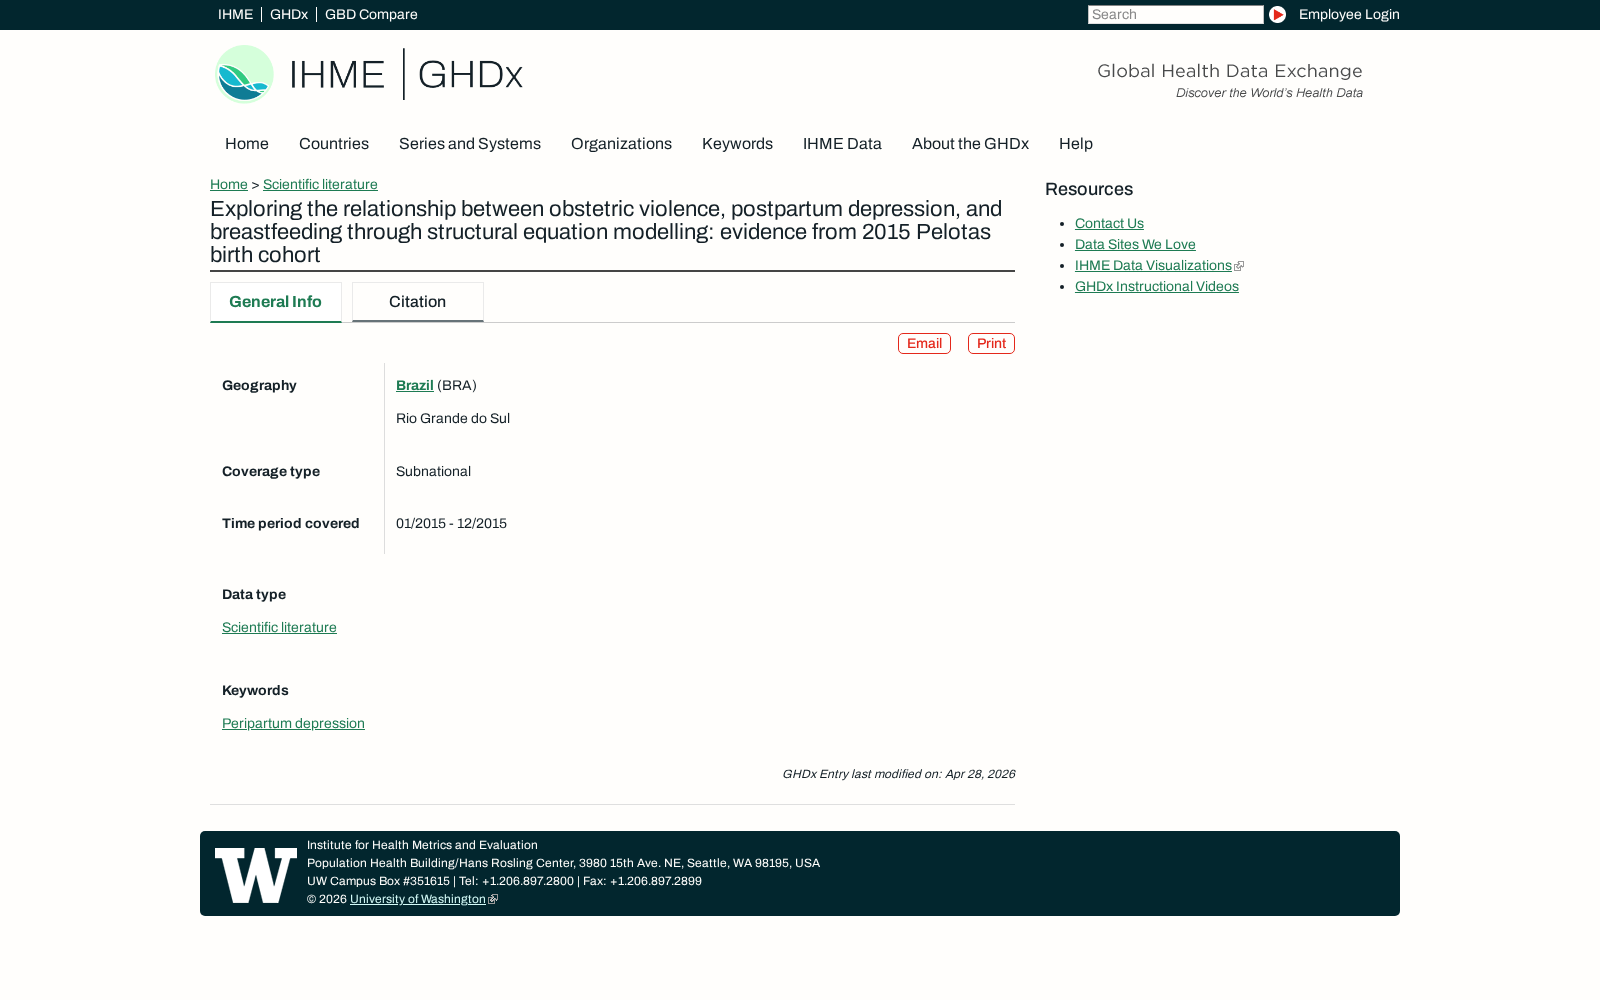
Task: Open the Peripartum depression keyword
Action: pos(293,724)
